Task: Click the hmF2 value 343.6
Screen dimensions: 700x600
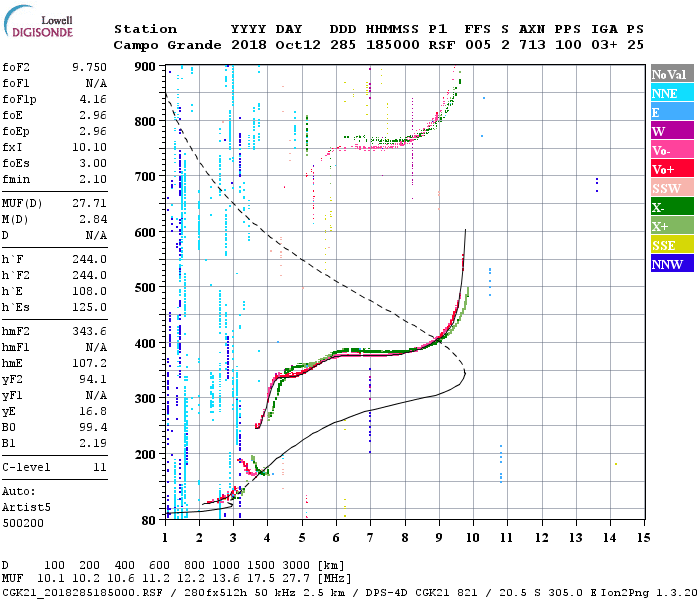Action: [x=89, y=331]
